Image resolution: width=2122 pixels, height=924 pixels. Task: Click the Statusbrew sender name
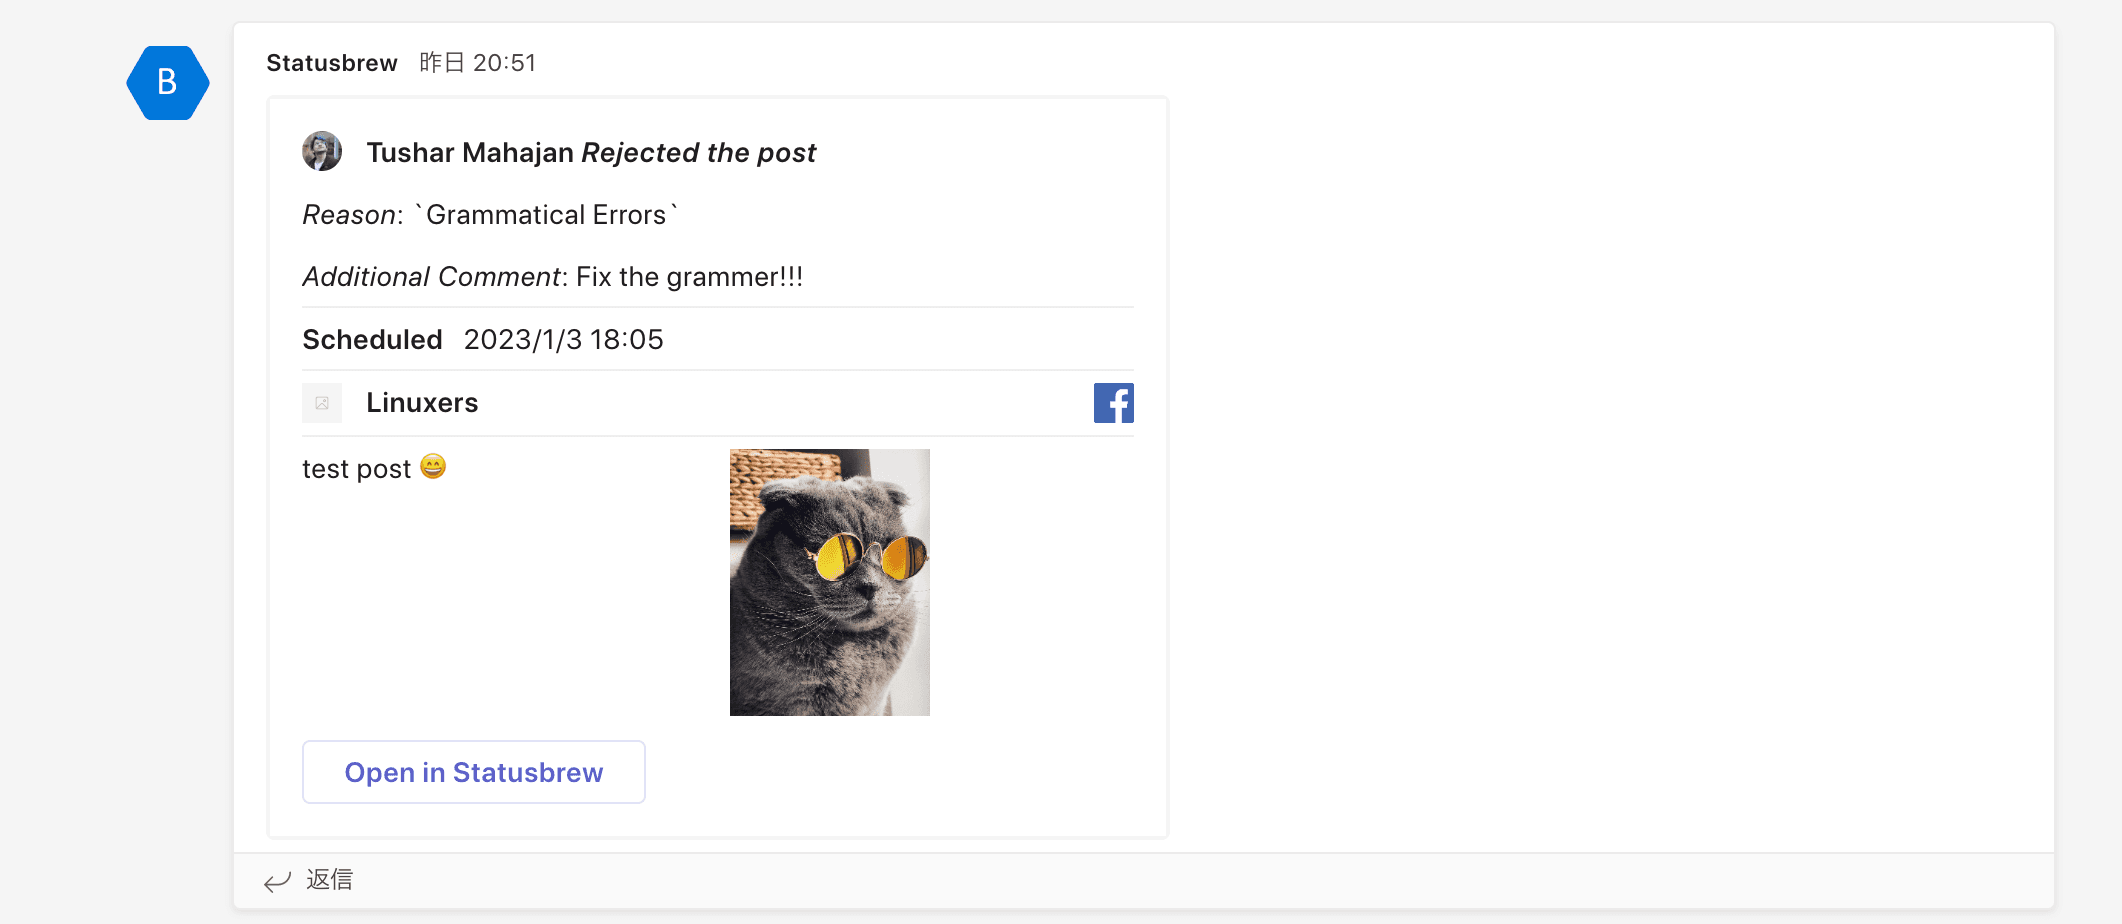(332, 63)
